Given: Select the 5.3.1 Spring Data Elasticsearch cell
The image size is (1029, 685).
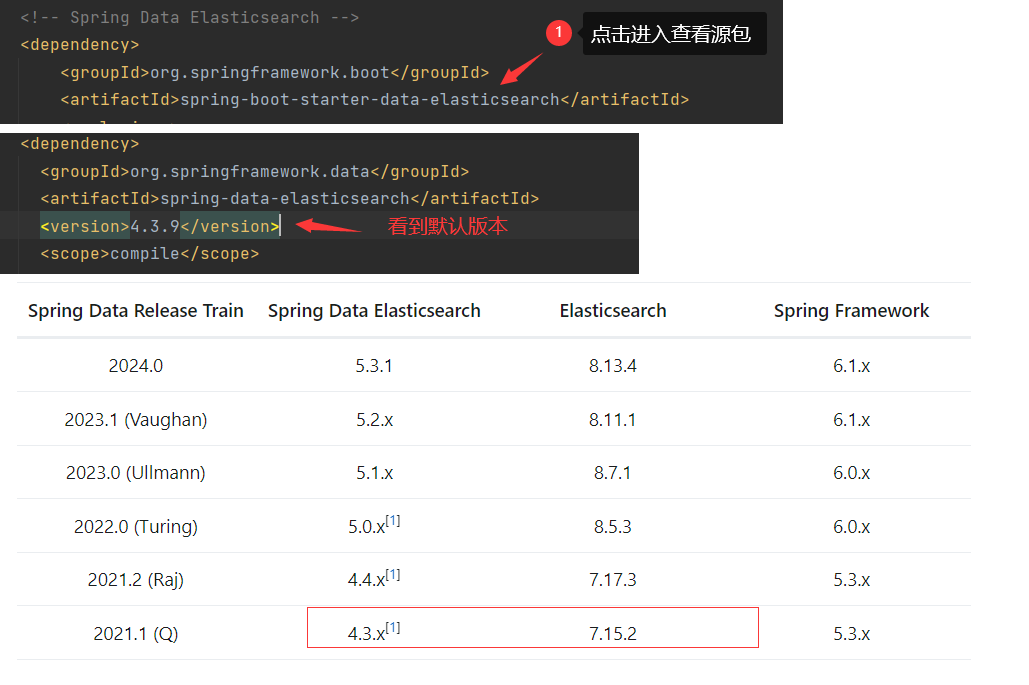Looking at the screenshot, I should click(374, 365).
